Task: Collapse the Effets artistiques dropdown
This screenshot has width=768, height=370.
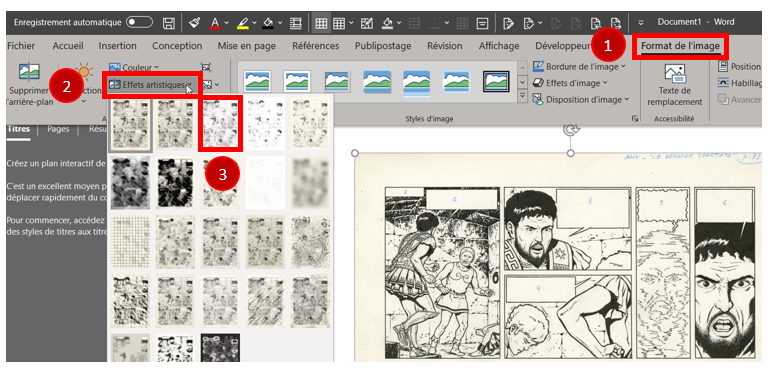Action: pos(189,85)
